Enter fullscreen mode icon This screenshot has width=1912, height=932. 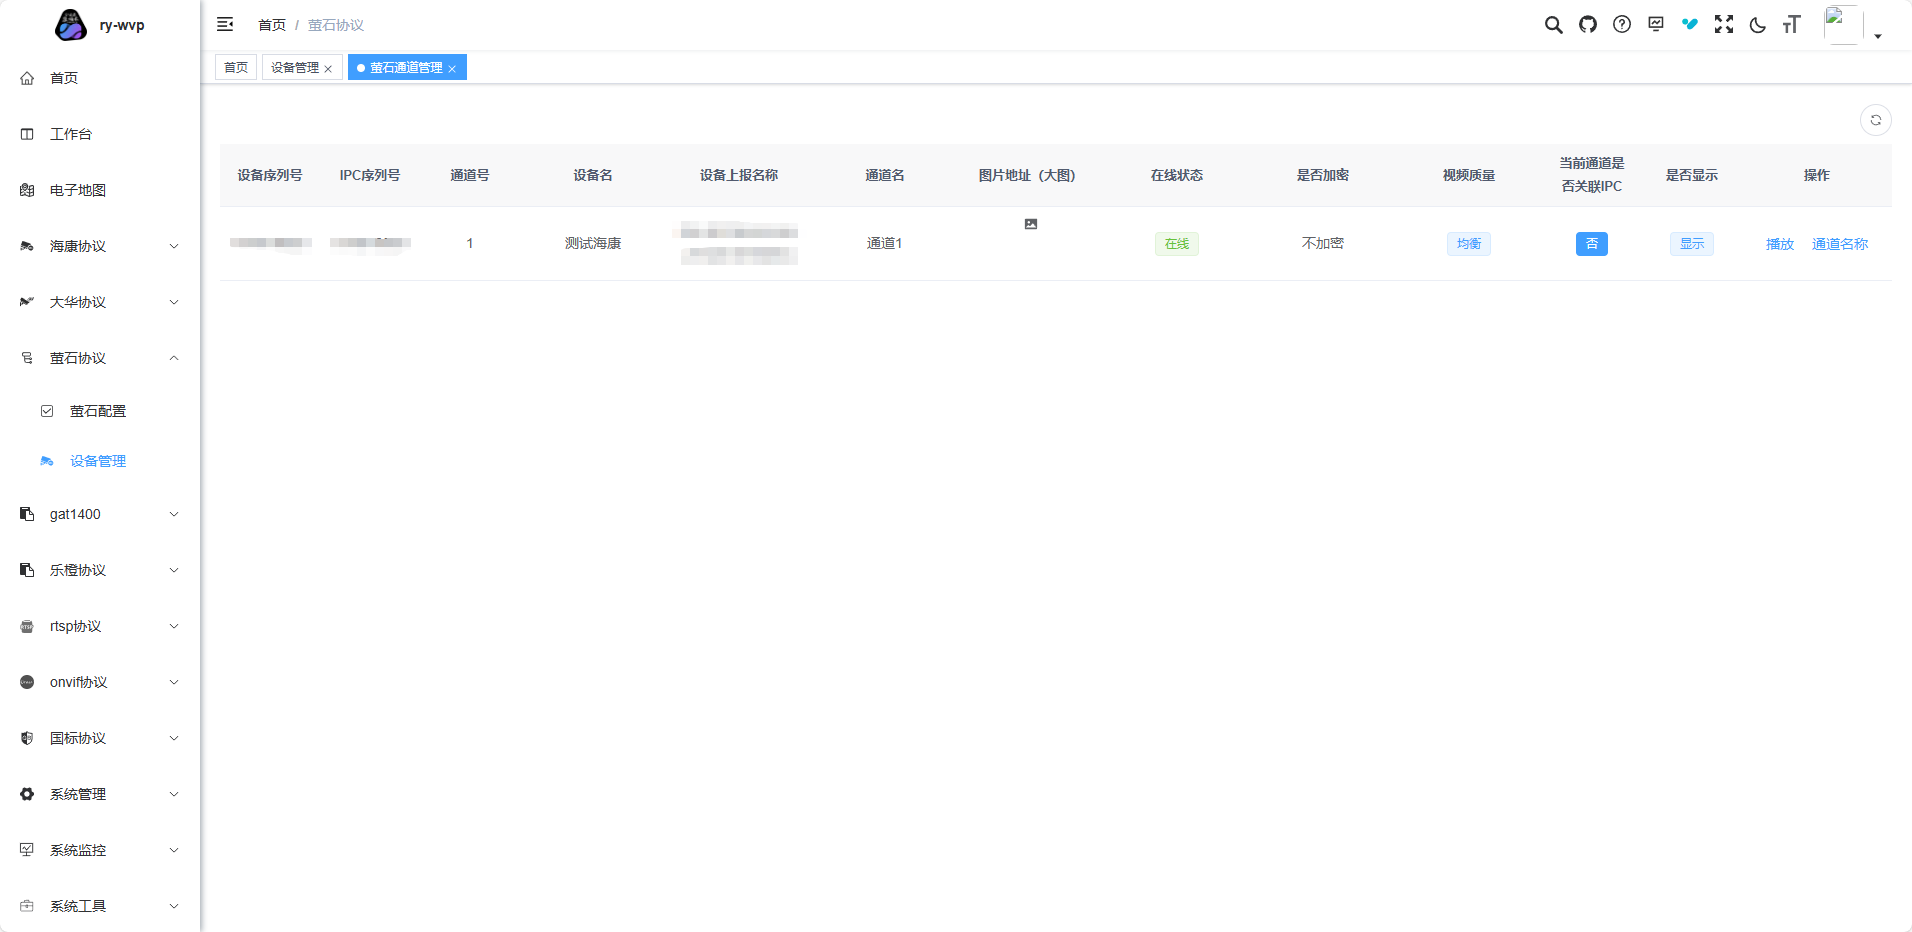coord(1724,25)
